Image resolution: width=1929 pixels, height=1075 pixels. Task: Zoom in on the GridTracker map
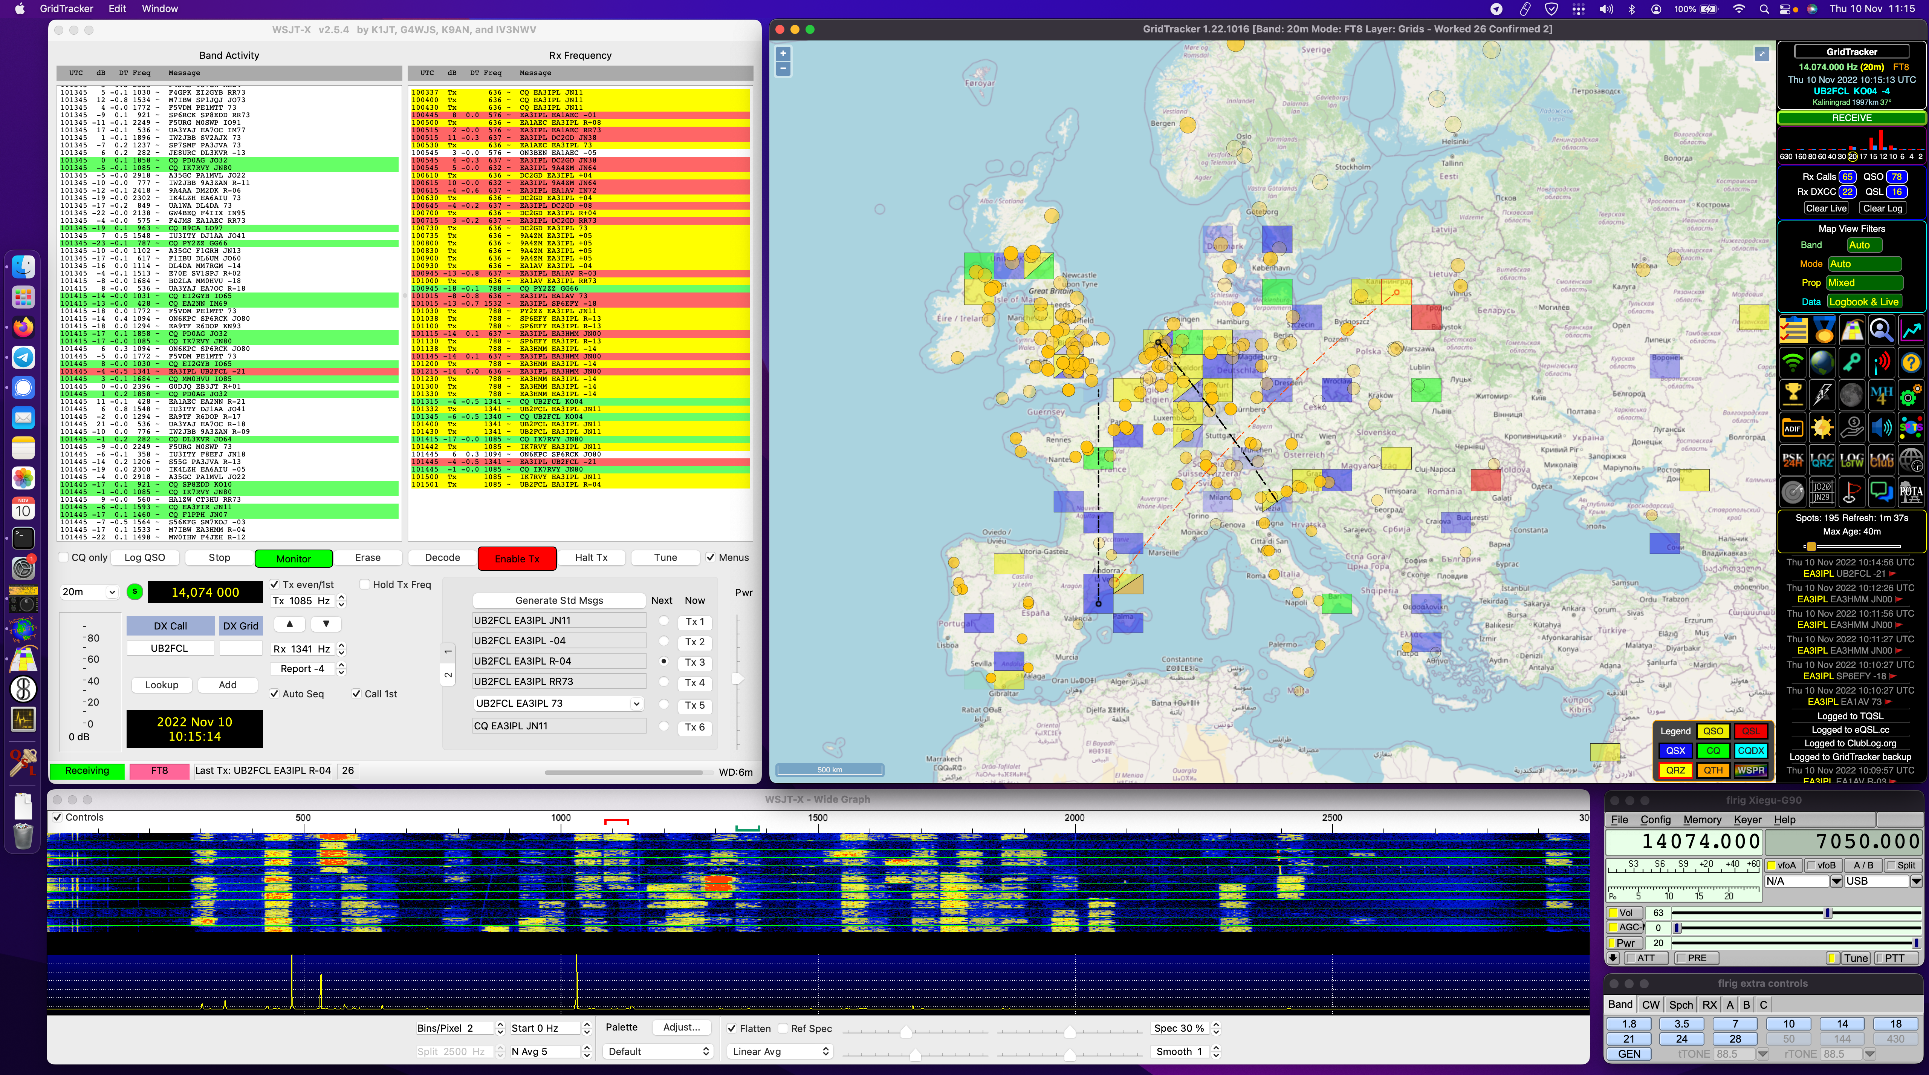783,54
